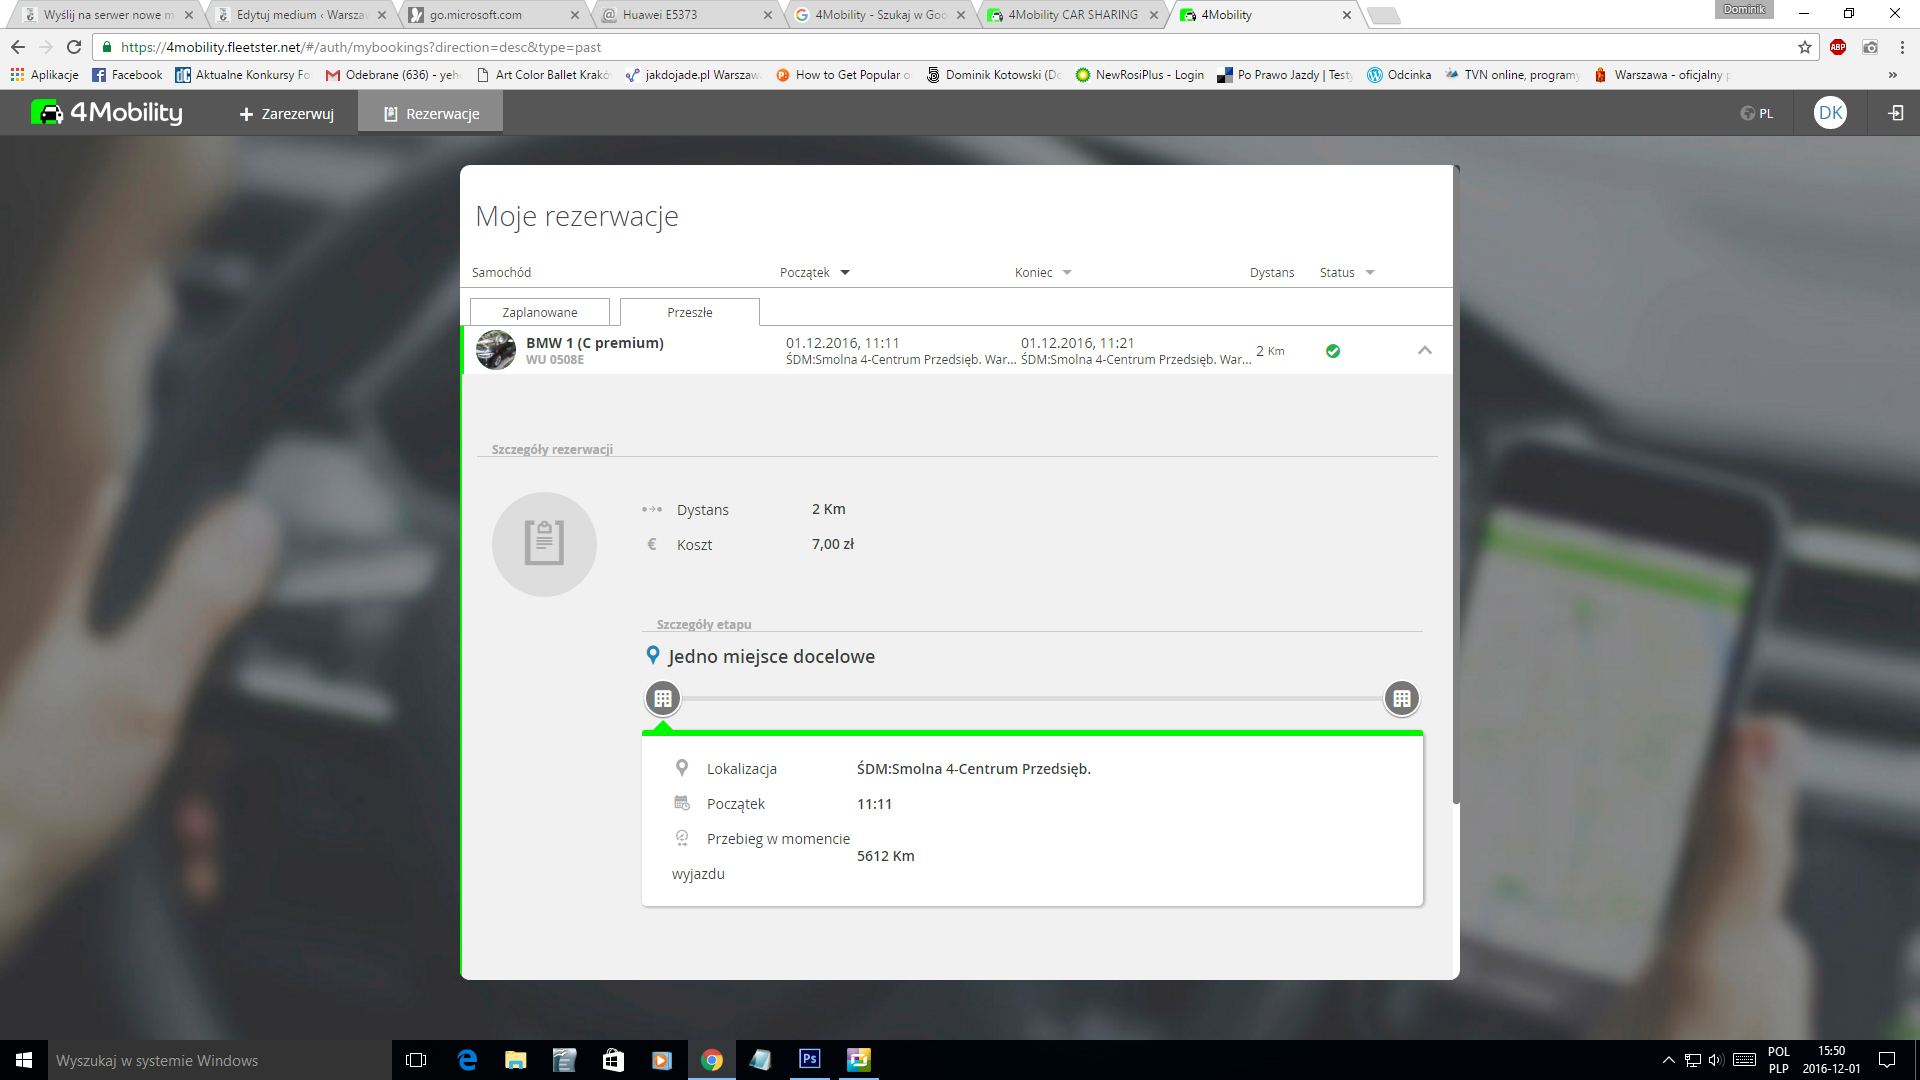Collapse the BMW 1 reservation details
This screenshot has width=1920, height=1080.
(x=1425, y=350)
